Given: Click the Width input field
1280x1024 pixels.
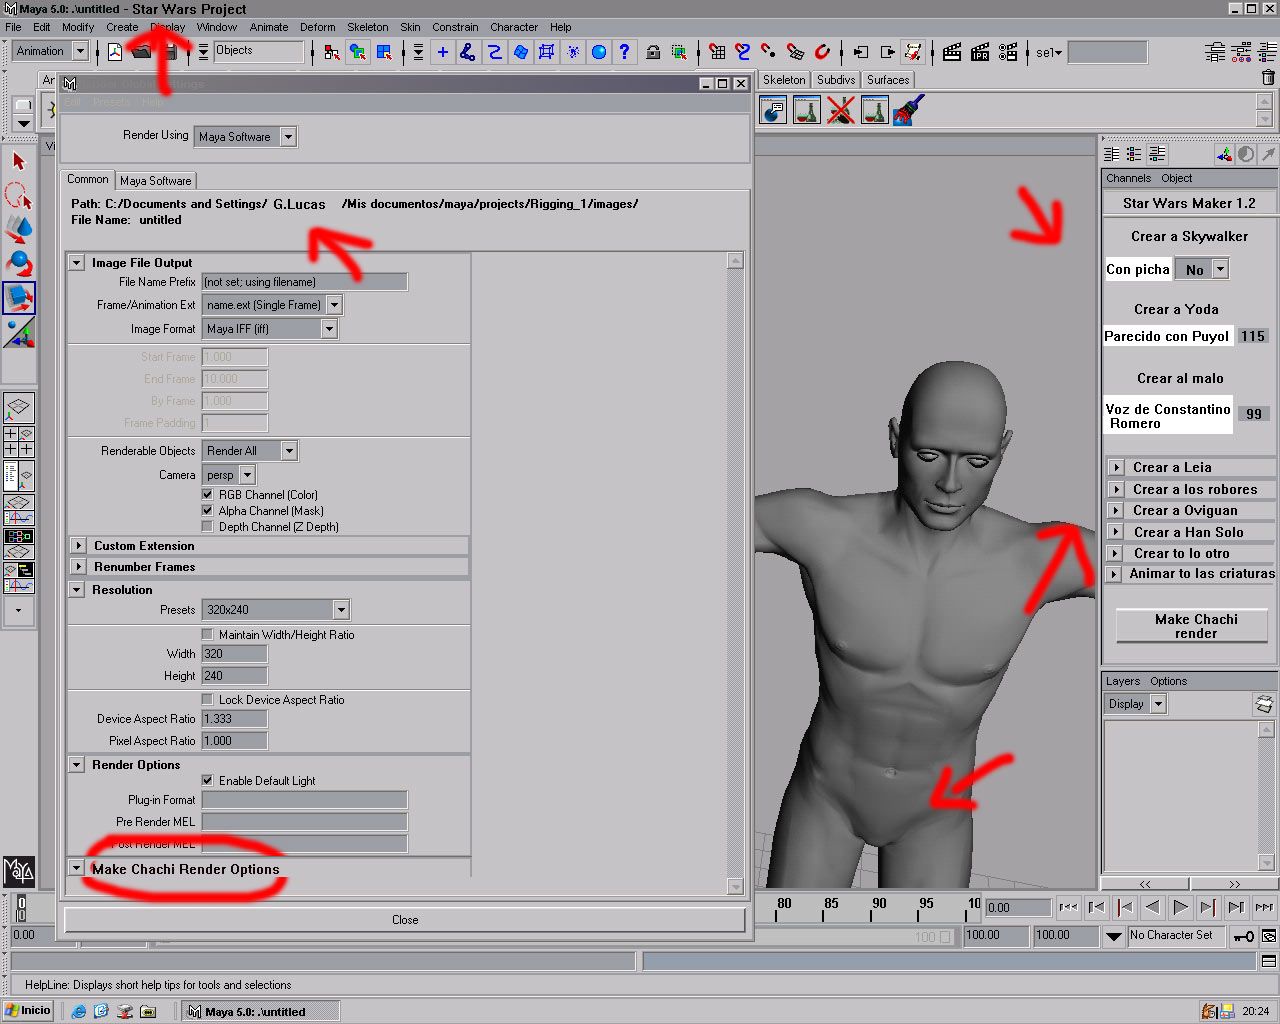Looking at the screenshot, I should pos(235,654).
